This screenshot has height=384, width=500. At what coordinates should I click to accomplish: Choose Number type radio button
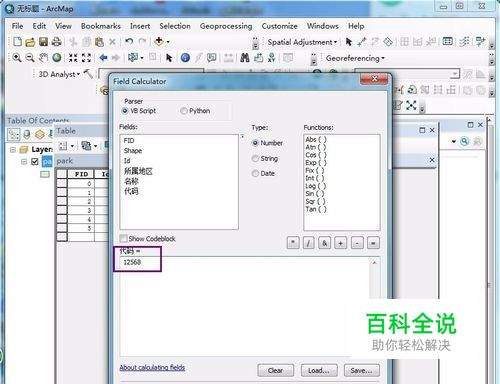[255, 143]
